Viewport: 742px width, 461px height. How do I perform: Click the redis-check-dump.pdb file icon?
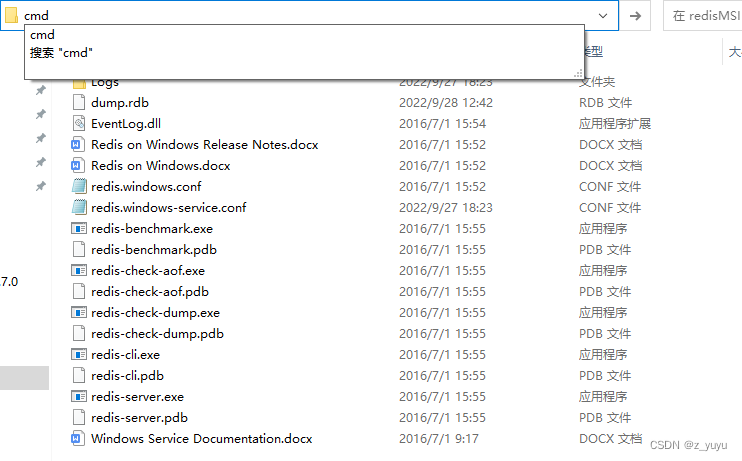click(79, 333)
